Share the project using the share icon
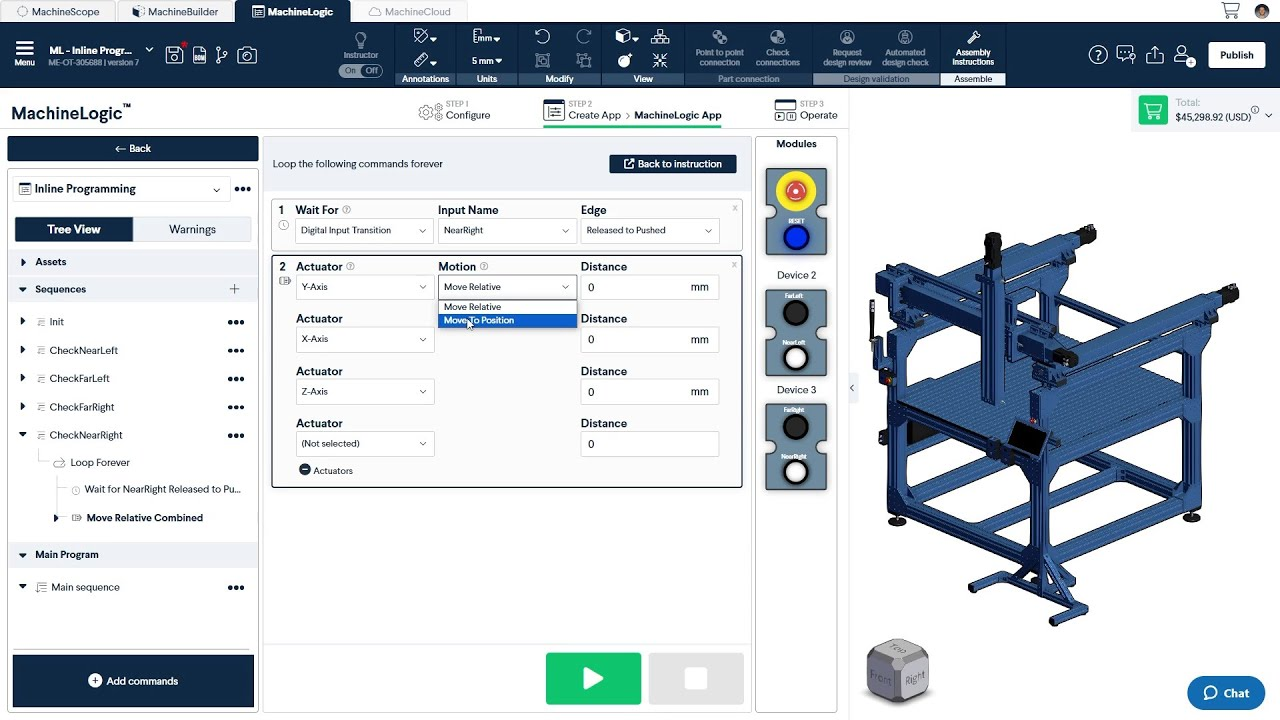1280x720 pixels. (1154, 55)
